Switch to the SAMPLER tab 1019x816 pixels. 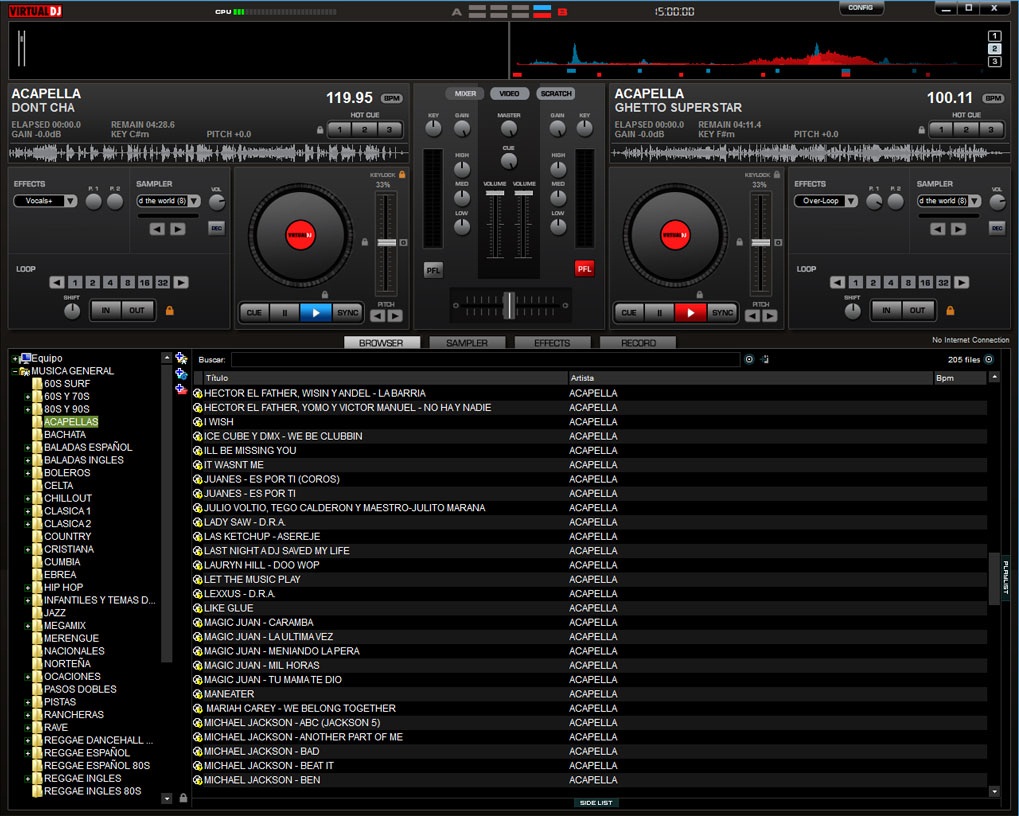pyautogui.click(x=467, y=342)
